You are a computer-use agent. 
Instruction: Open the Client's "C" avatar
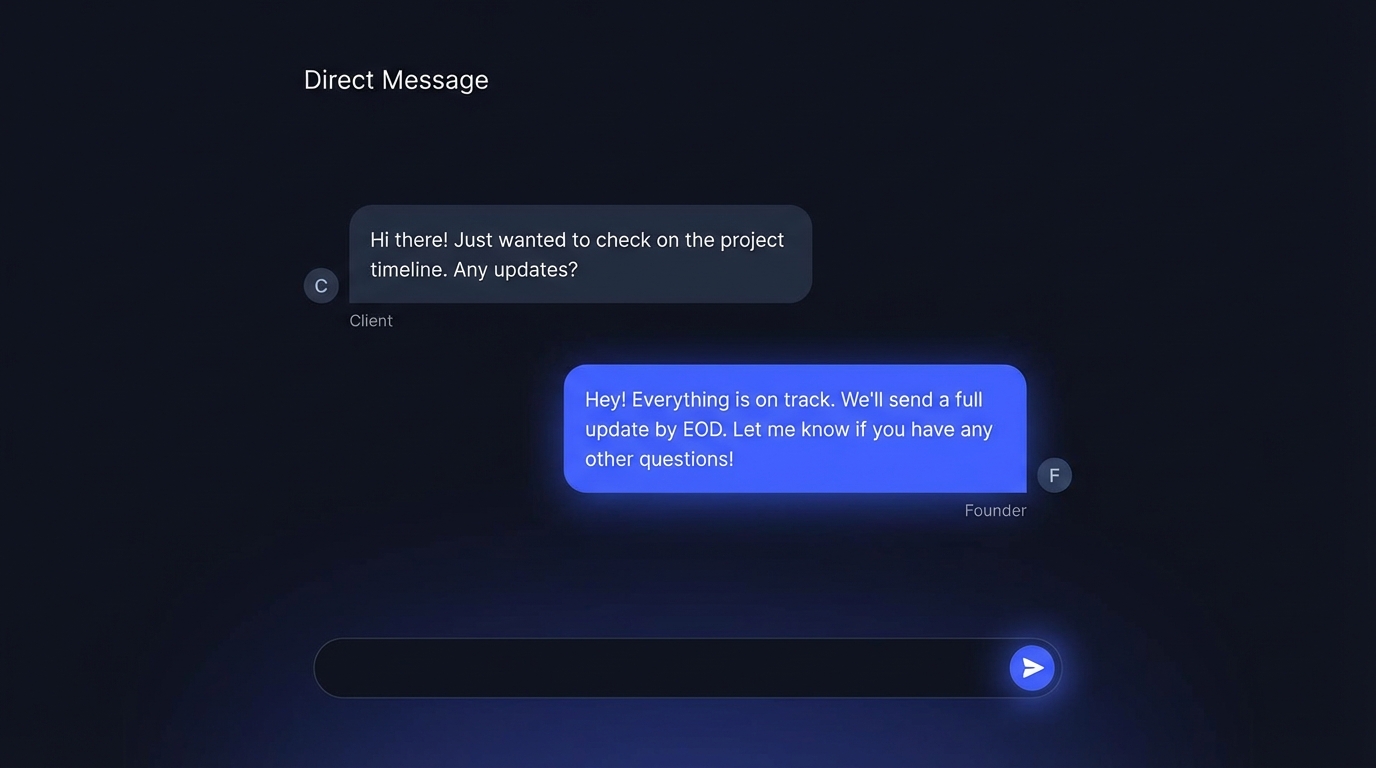[321, 286]
